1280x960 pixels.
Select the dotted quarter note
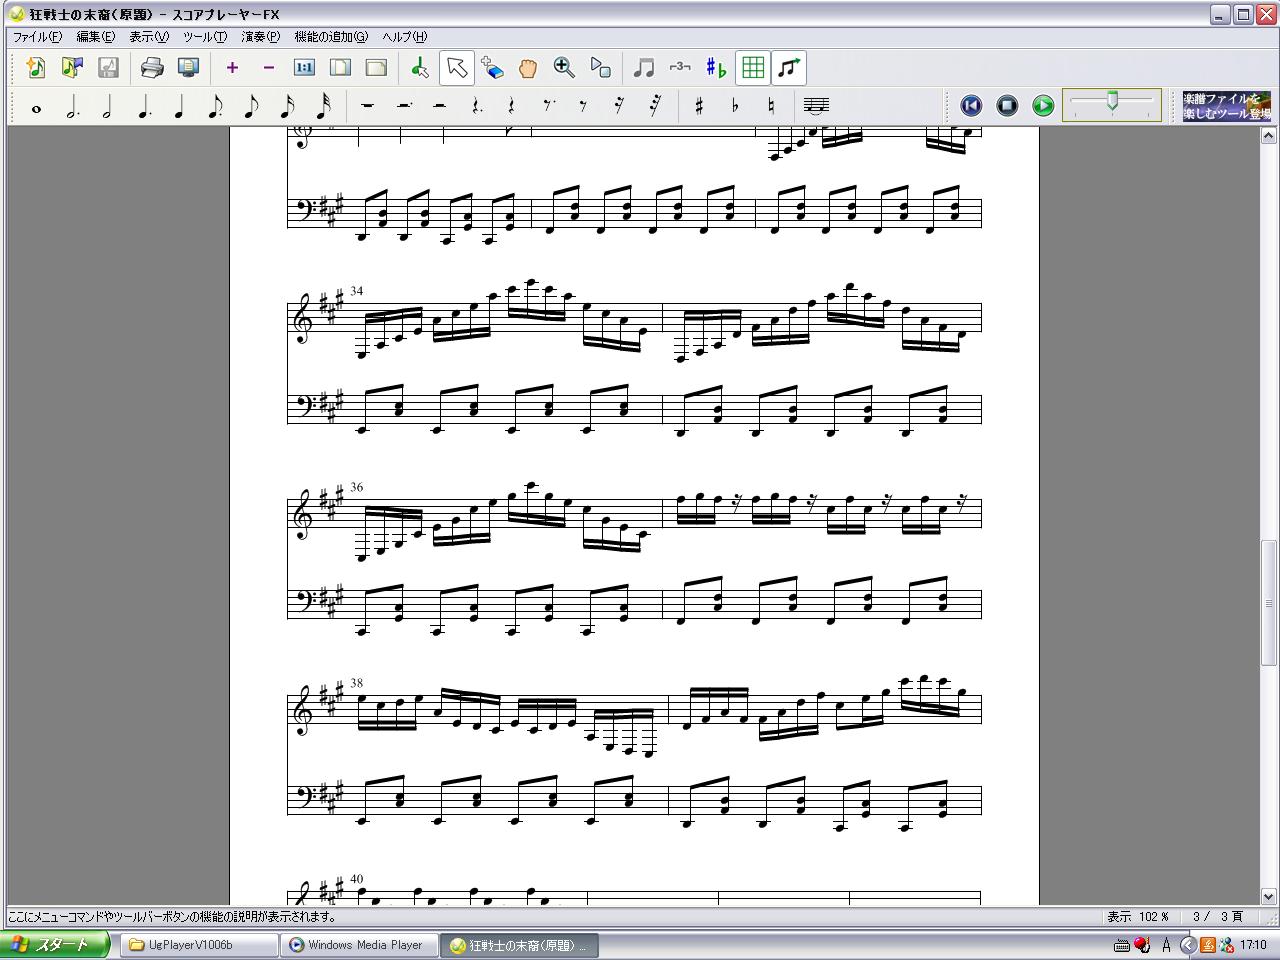(x=144, y=107)
